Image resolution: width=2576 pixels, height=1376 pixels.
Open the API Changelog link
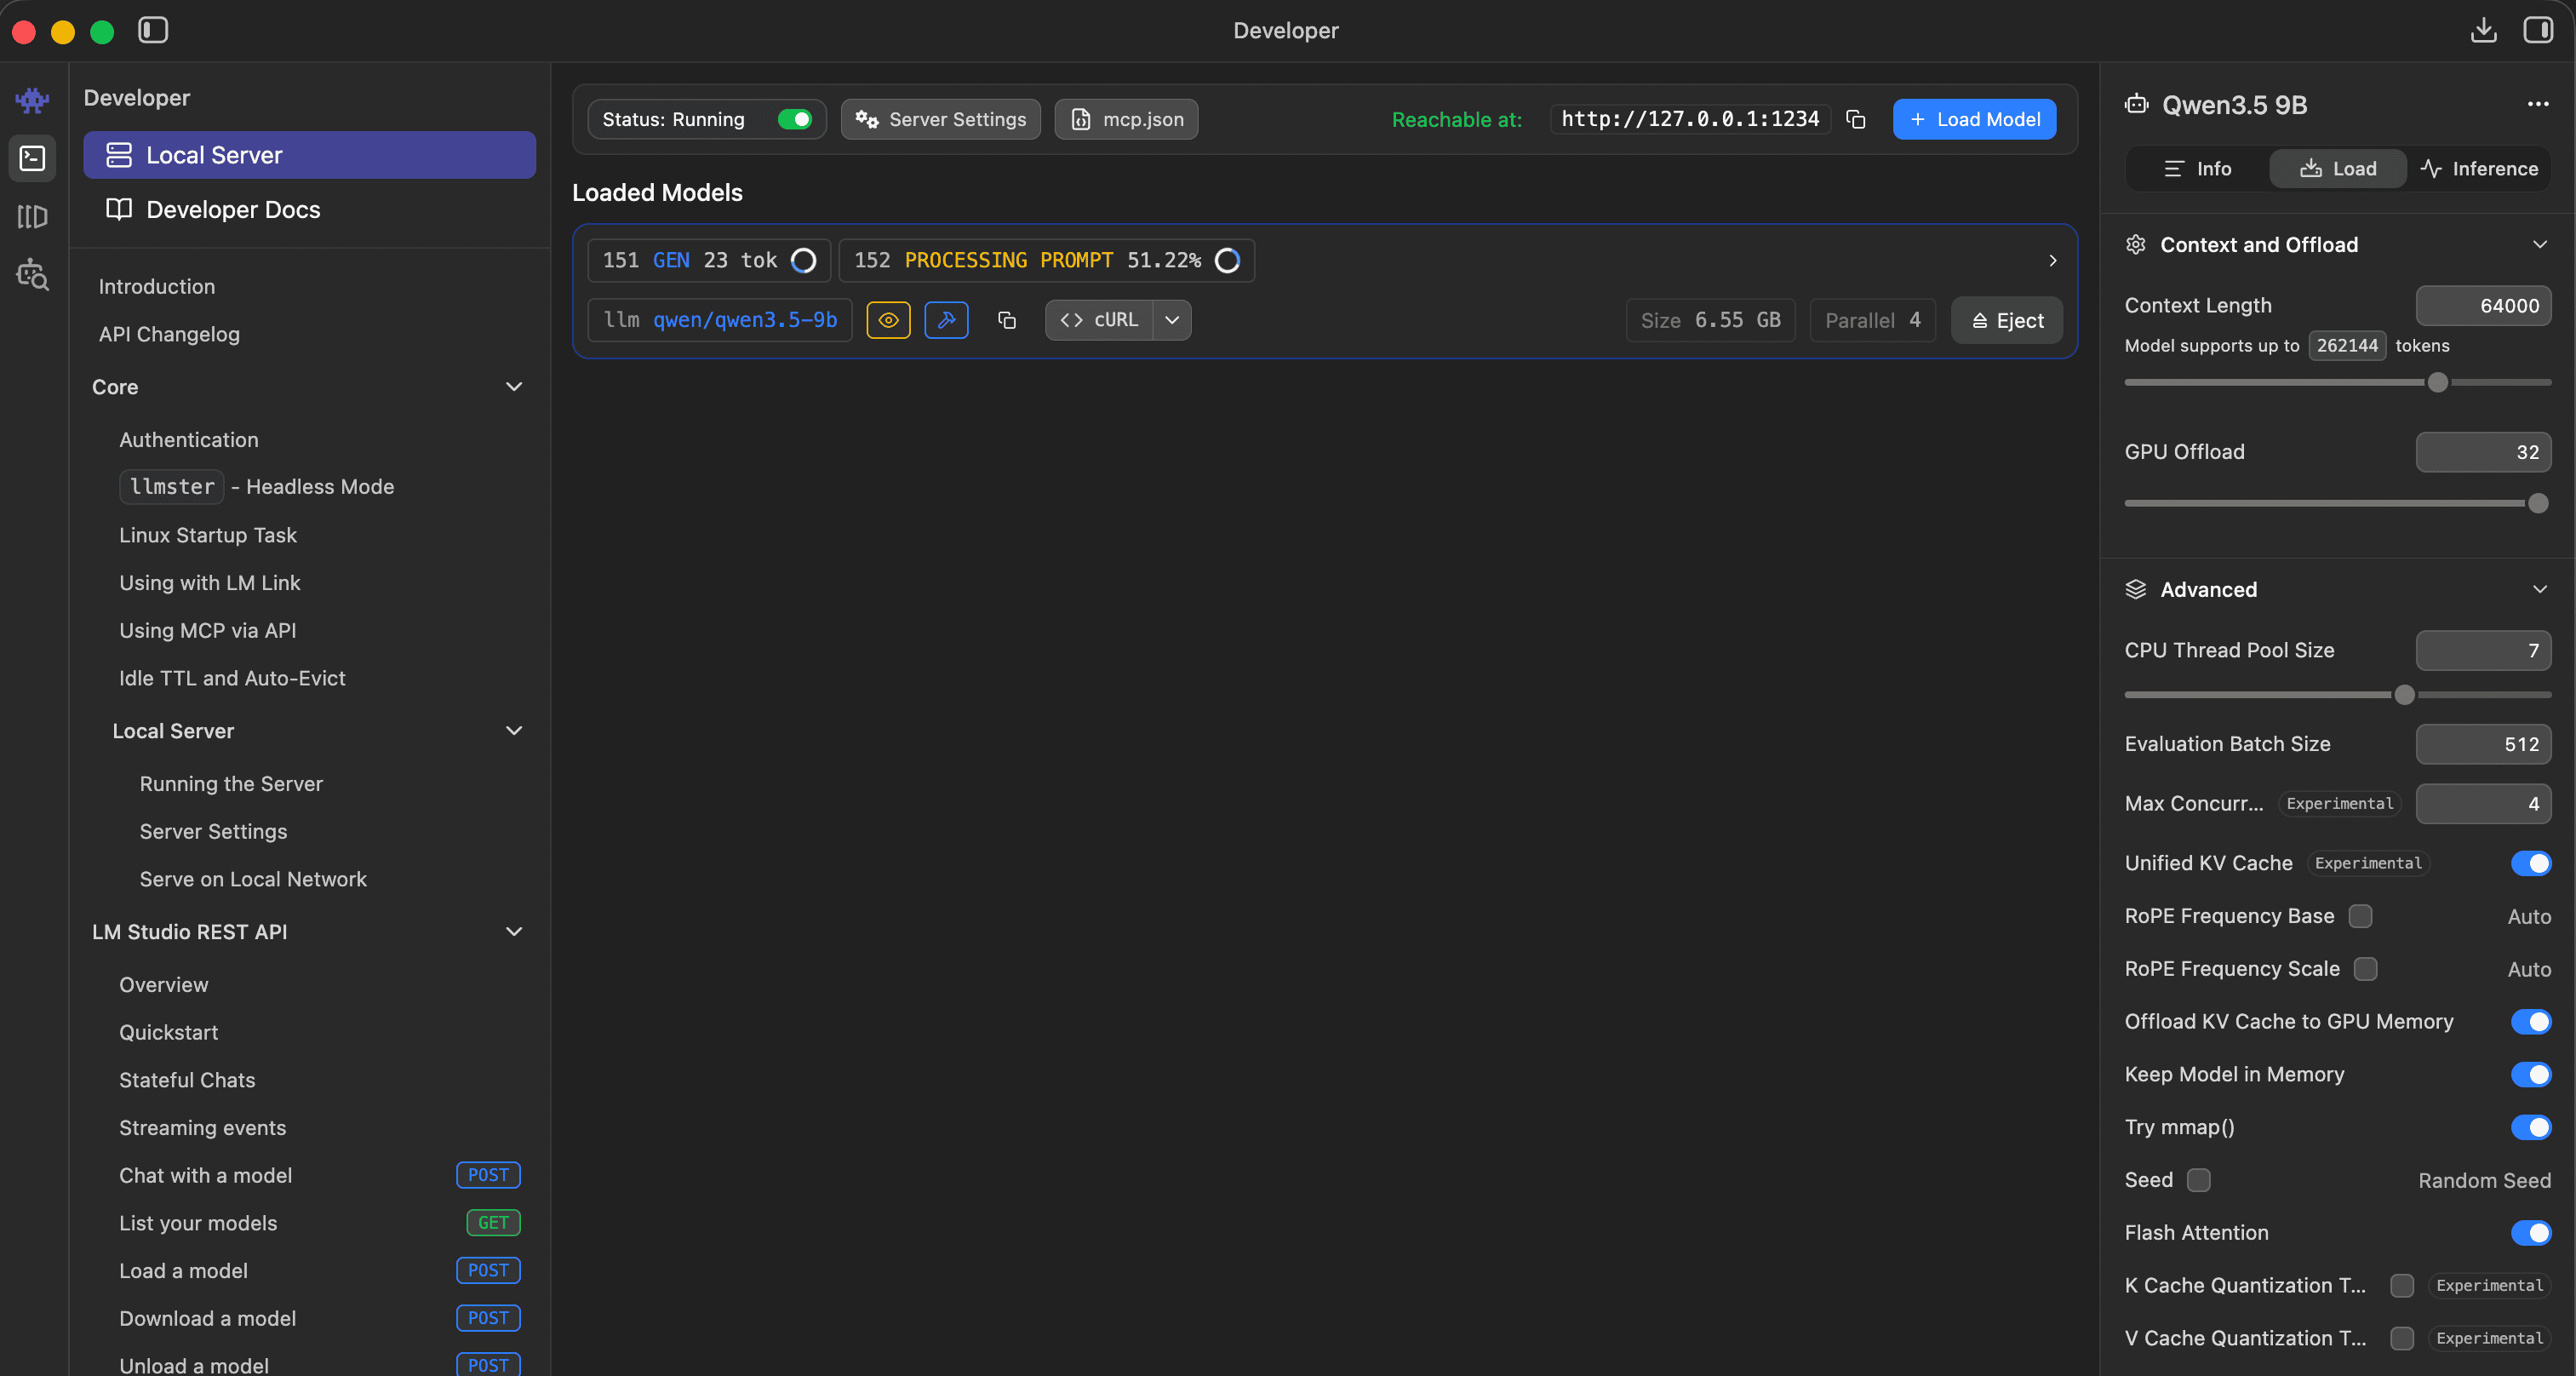tap(169, 334)
